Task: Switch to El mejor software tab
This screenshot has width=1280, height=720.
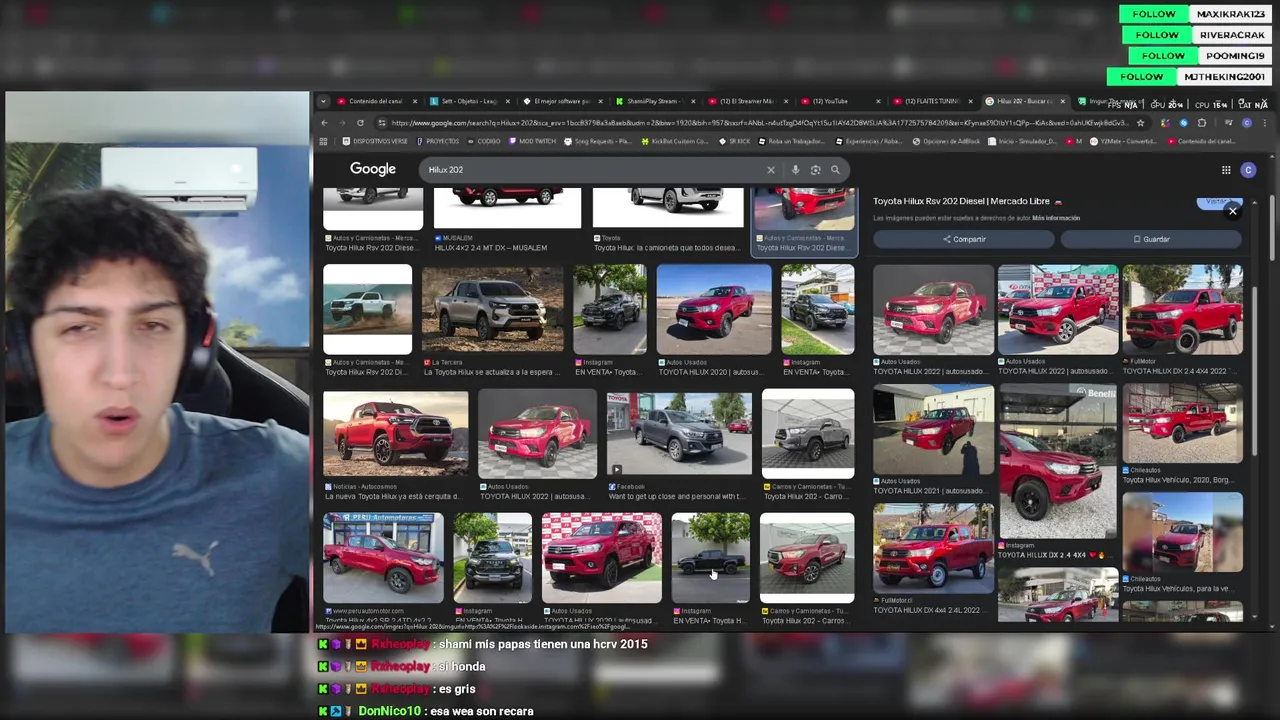Action: [562, 101]
